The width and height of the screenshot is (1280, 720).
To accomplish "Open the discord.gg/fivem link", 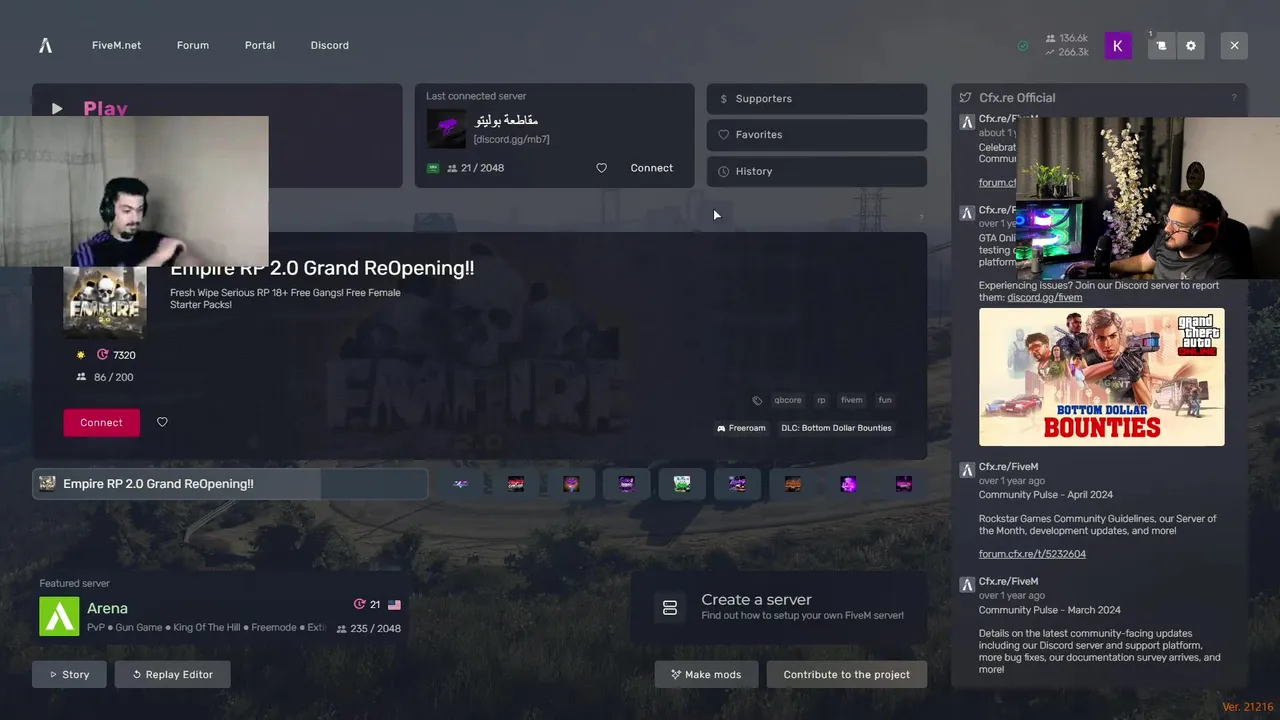I will pos(1044,298).
